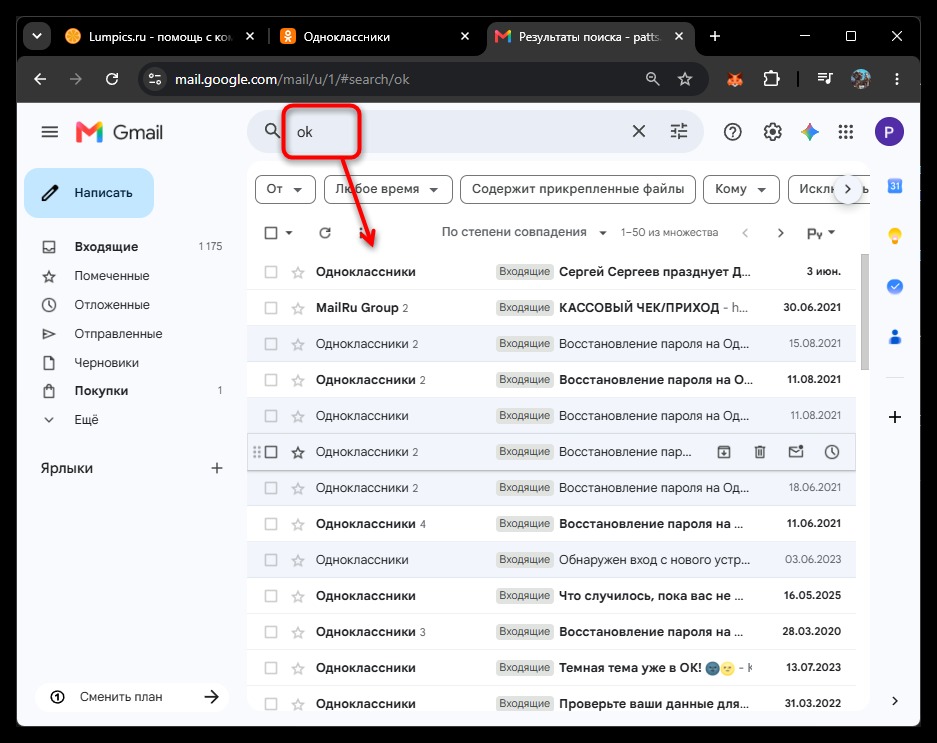Open the Google account avatar P
Viewport: 937px width, 743px height.
889,132
